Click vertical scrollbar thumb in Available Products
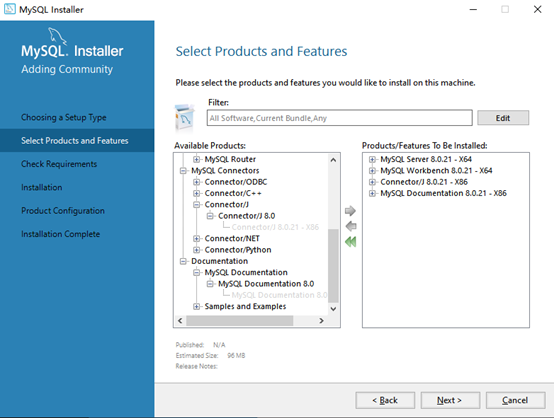This screenshot has height=418, width=554. [x=333, y=266]
